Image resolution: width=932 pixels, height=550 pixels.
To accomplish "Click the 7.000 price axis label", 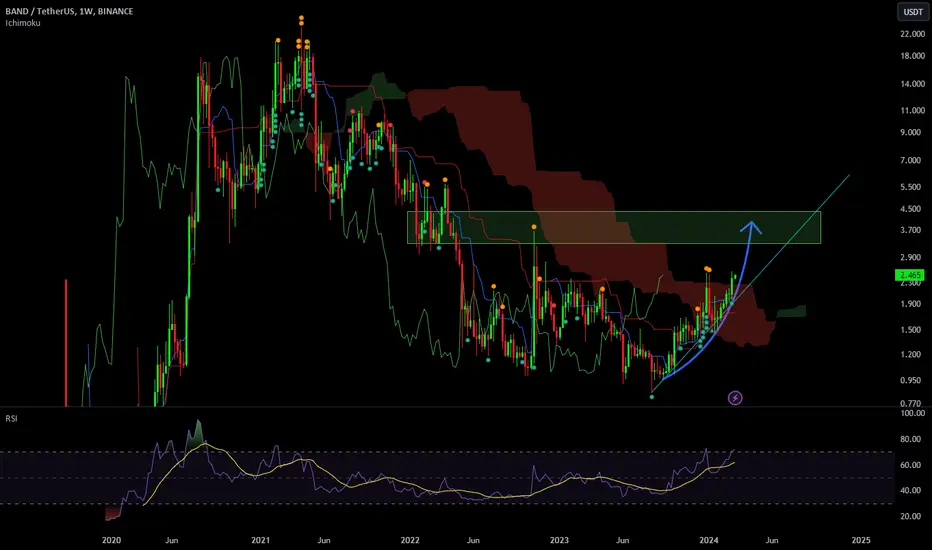I will click(x=911, y=161).
